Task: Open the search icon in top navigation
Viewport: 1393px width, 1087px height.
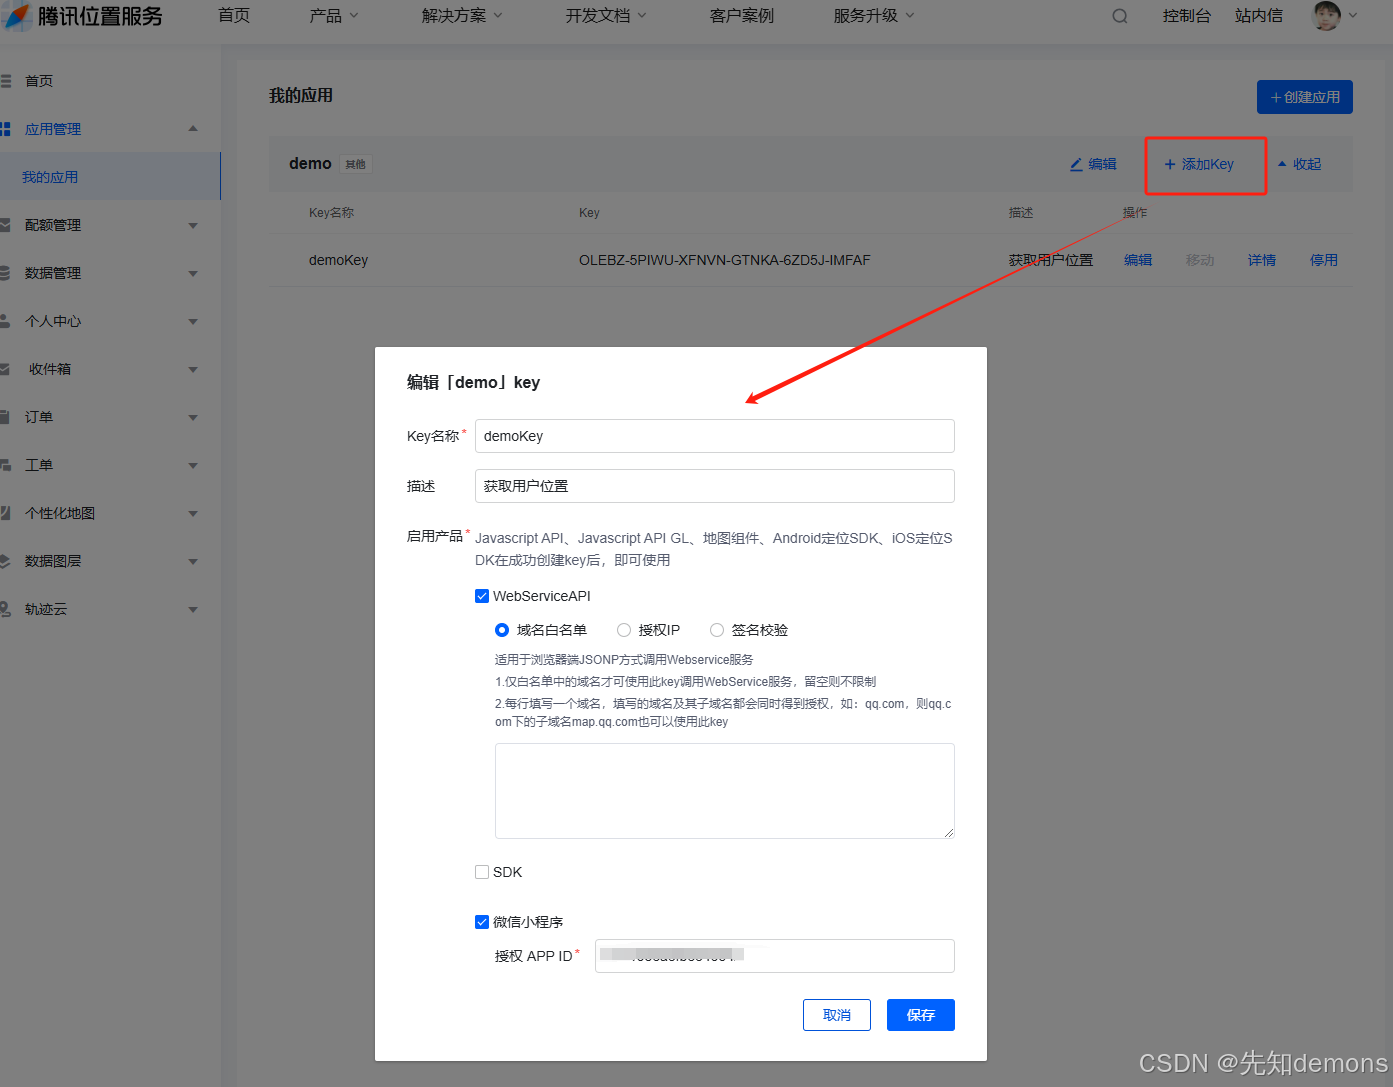Action: point(1119,15)
